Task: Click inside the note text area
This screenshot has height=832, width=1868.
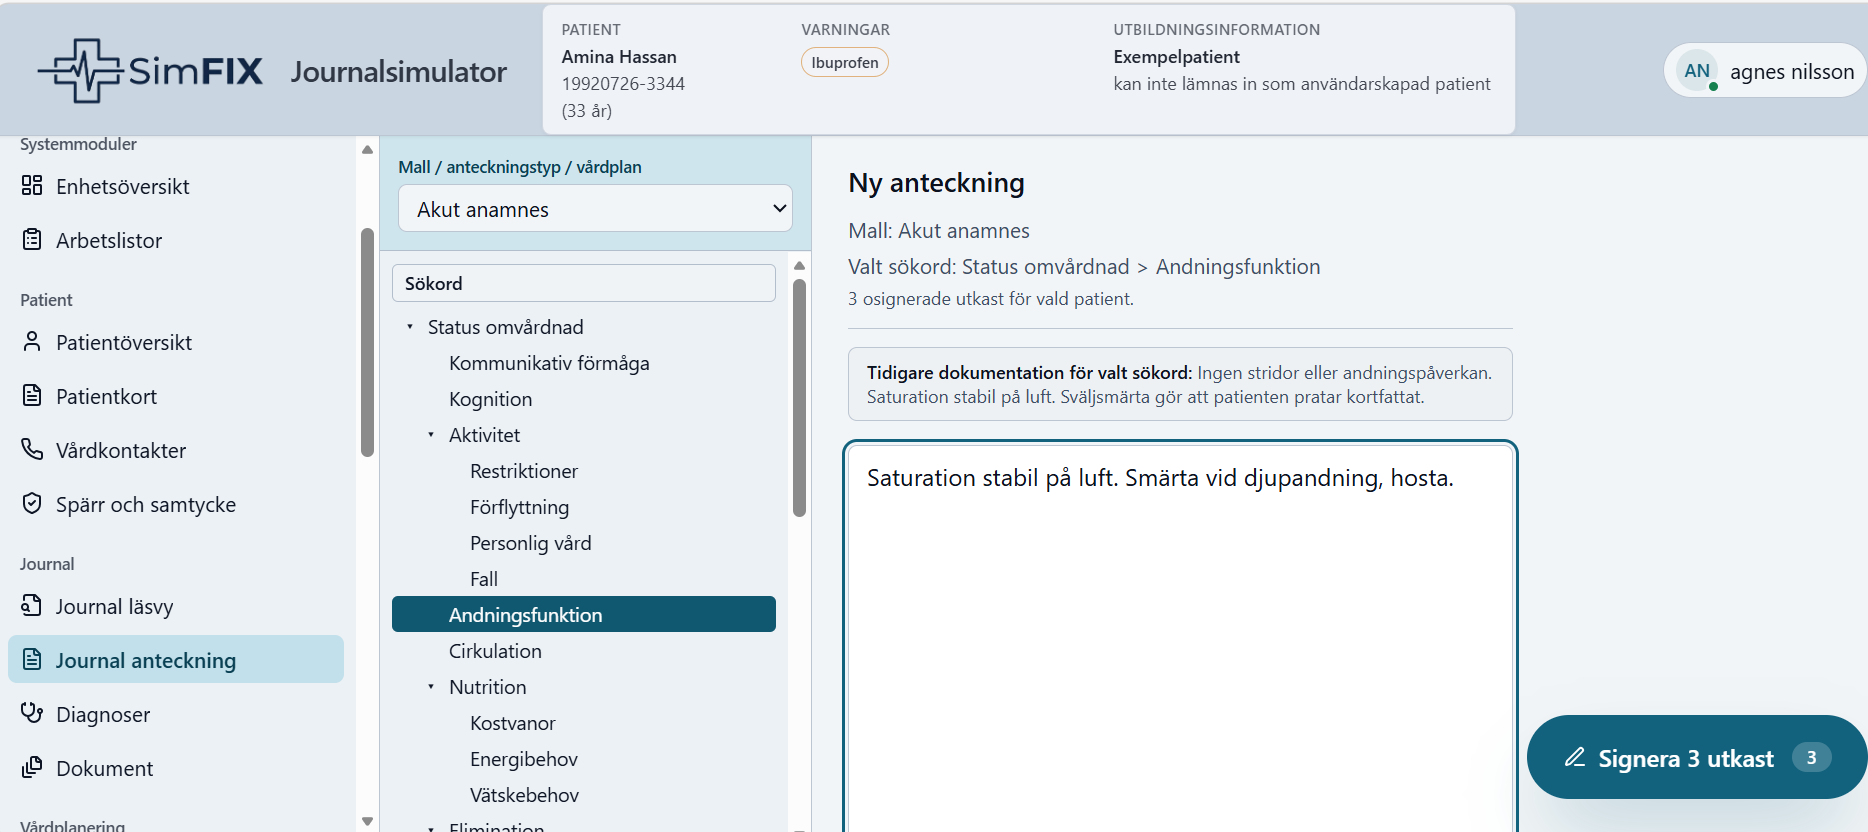Action: click(x=1180, y=640)
